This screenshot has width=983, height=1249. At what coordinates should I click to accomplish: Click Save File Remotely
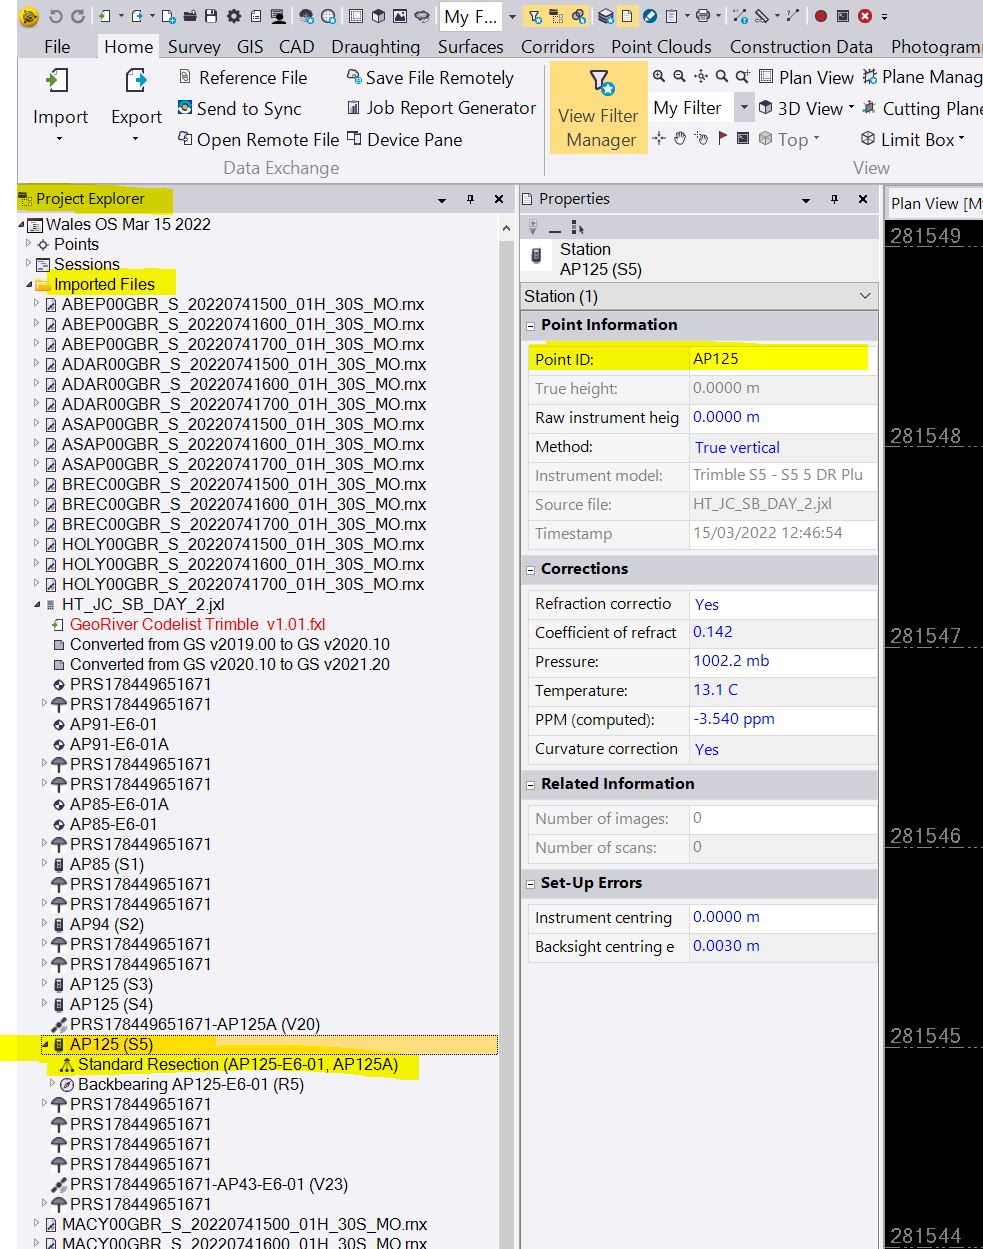[430, 77]
